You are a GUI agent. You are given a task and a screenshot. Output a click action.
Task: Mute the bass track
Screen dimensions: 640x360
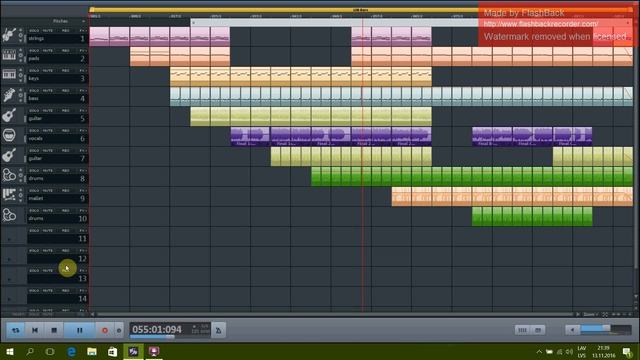click(x=48, y=91)
